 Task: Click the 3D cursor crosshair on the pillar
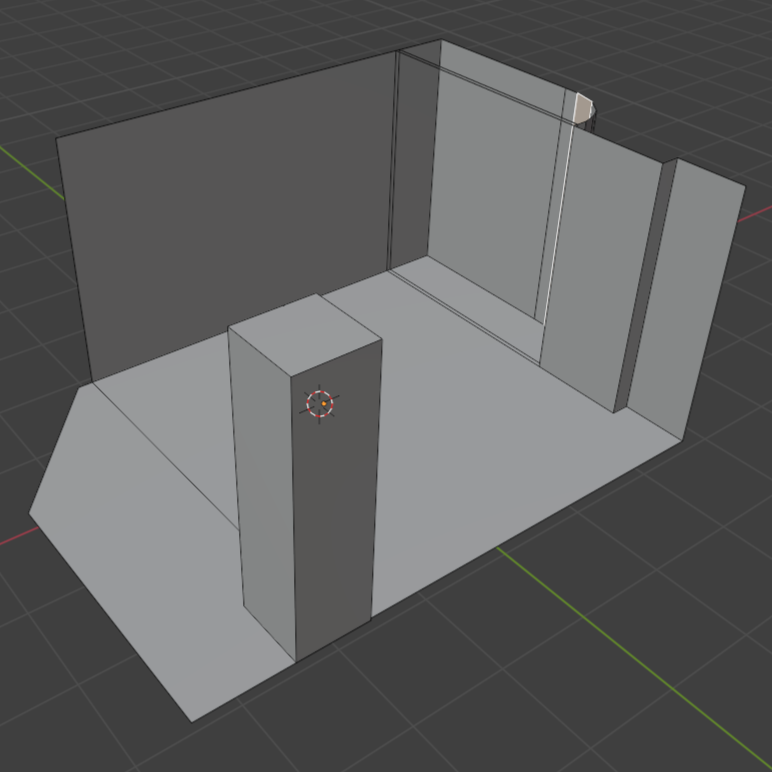320,404
